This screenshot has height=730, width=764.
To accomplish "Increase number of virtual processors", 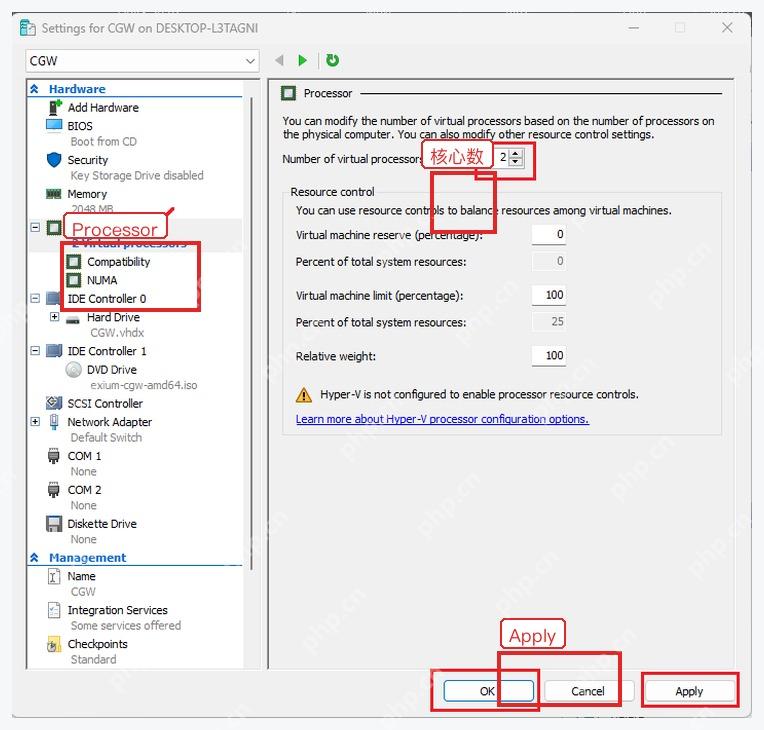I will (516, 154).
